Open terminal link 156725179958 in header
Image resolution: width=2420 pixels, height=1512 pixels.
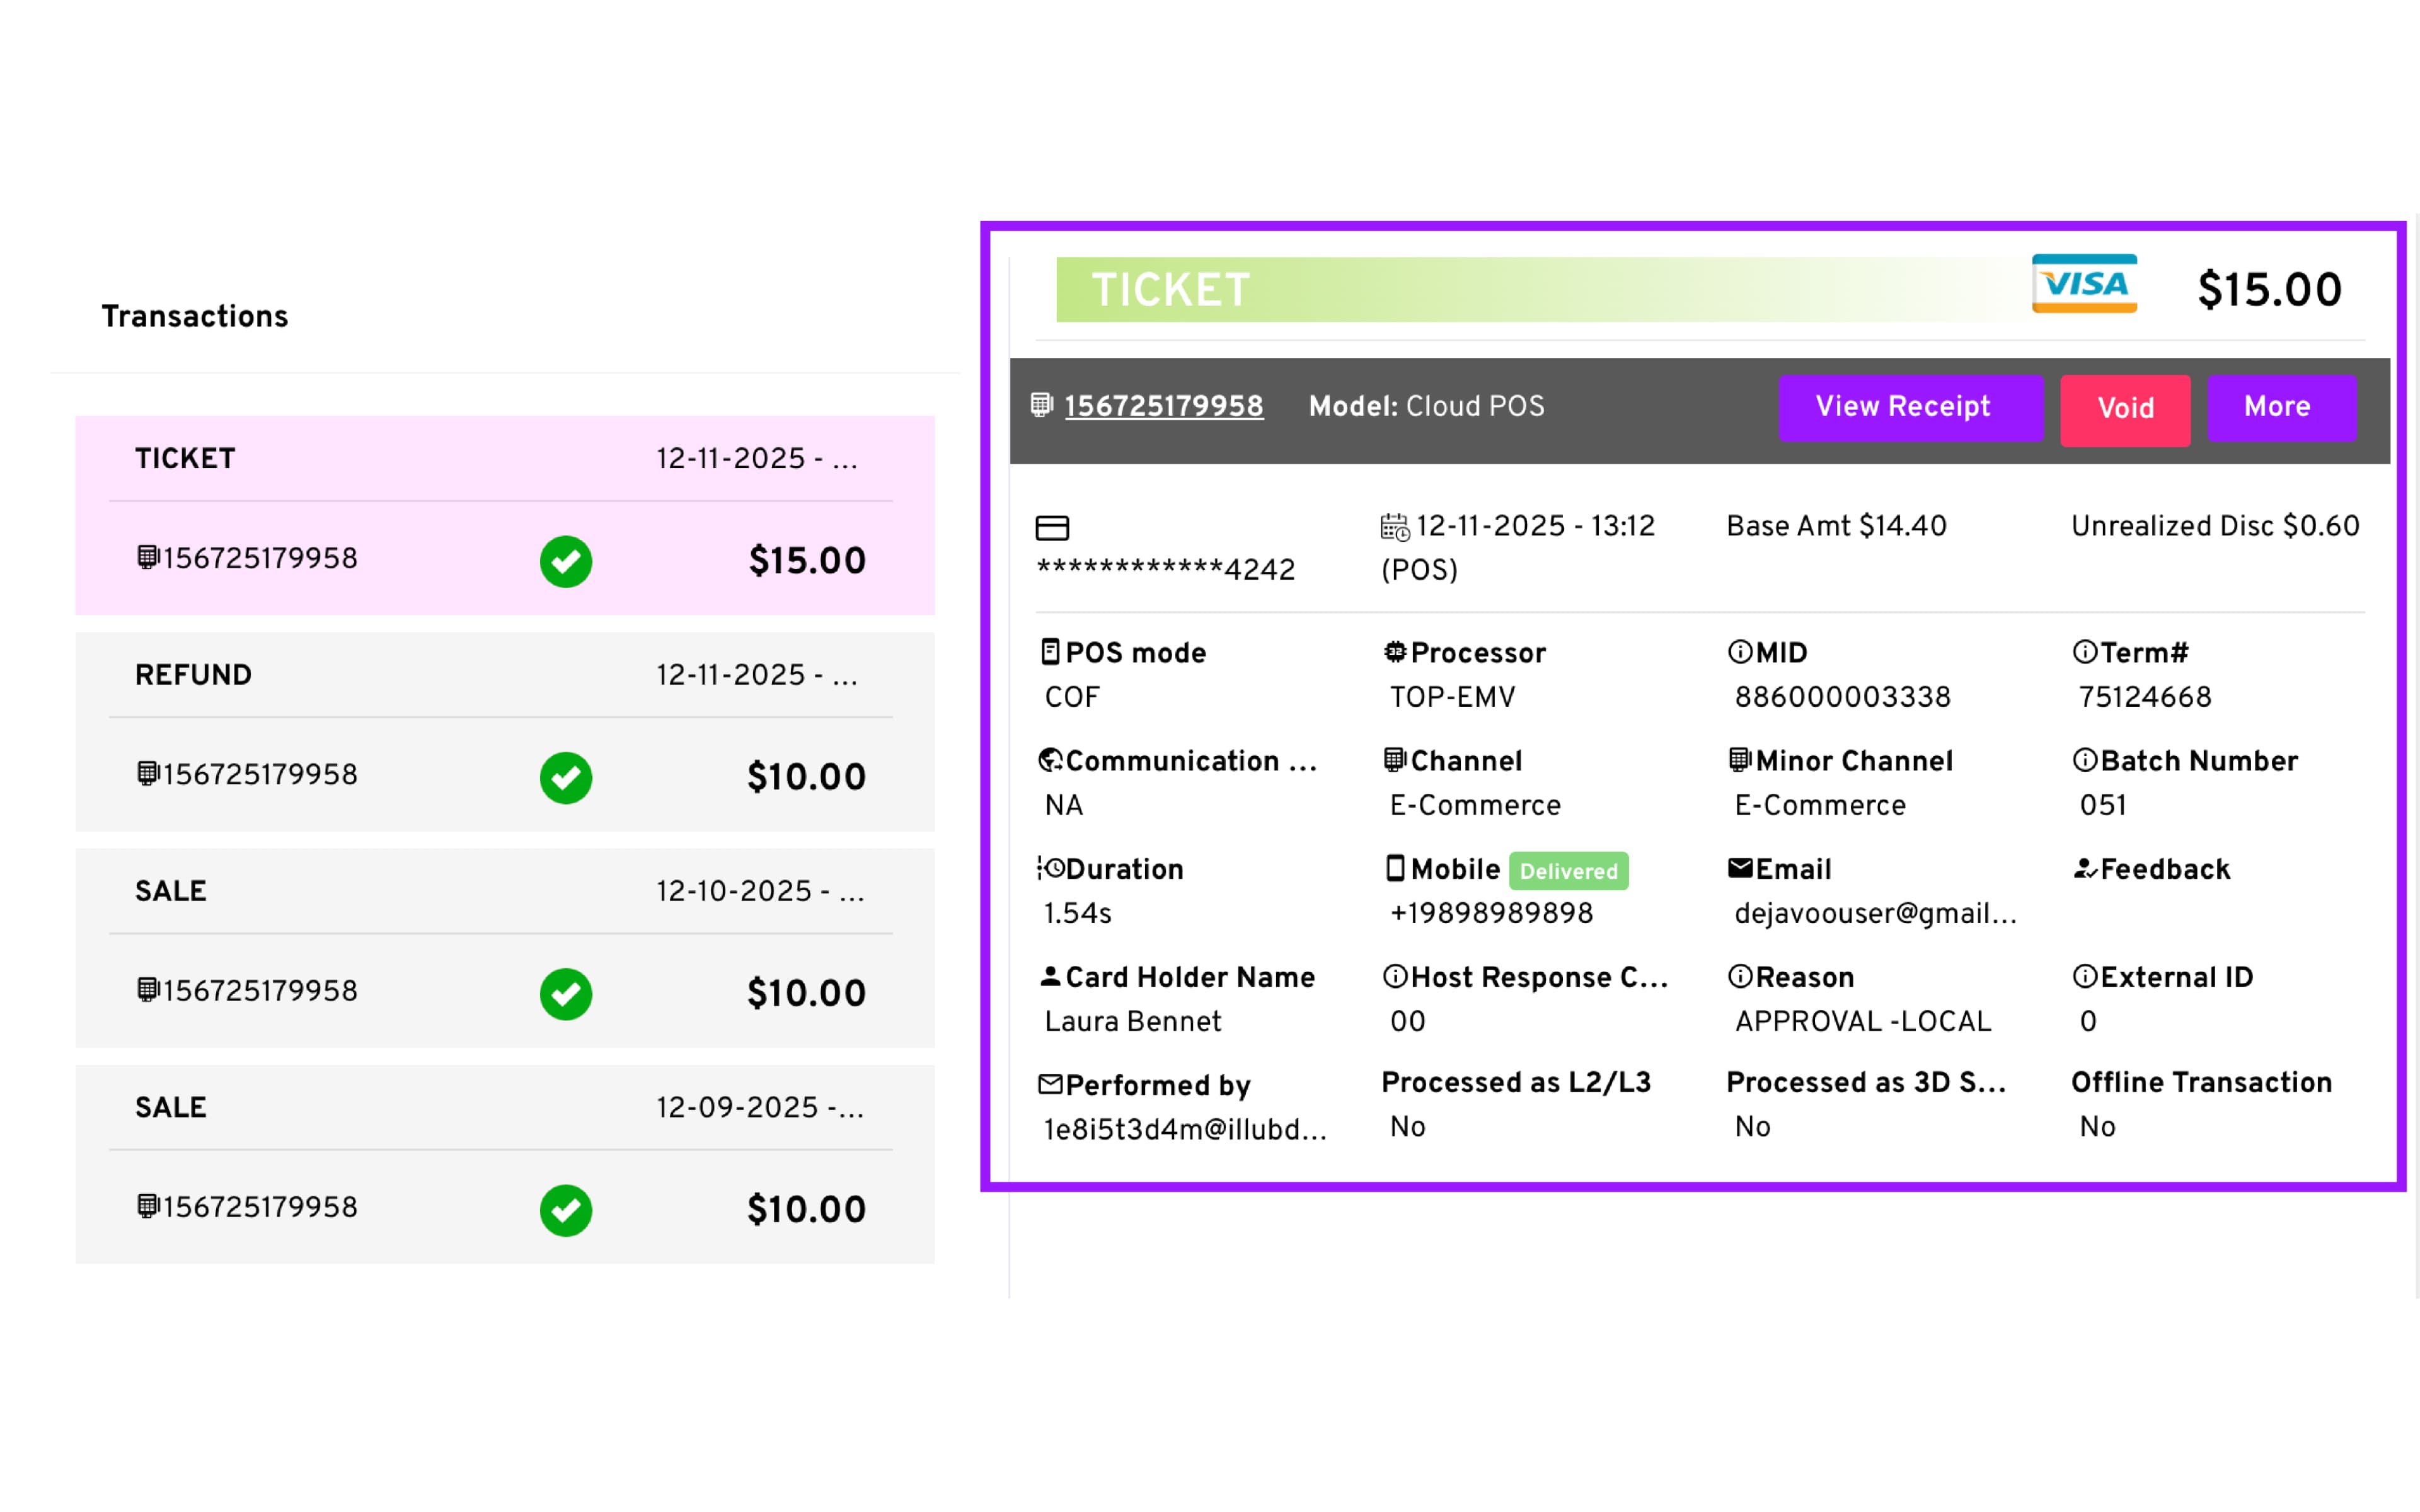(x=1163, y=406)
